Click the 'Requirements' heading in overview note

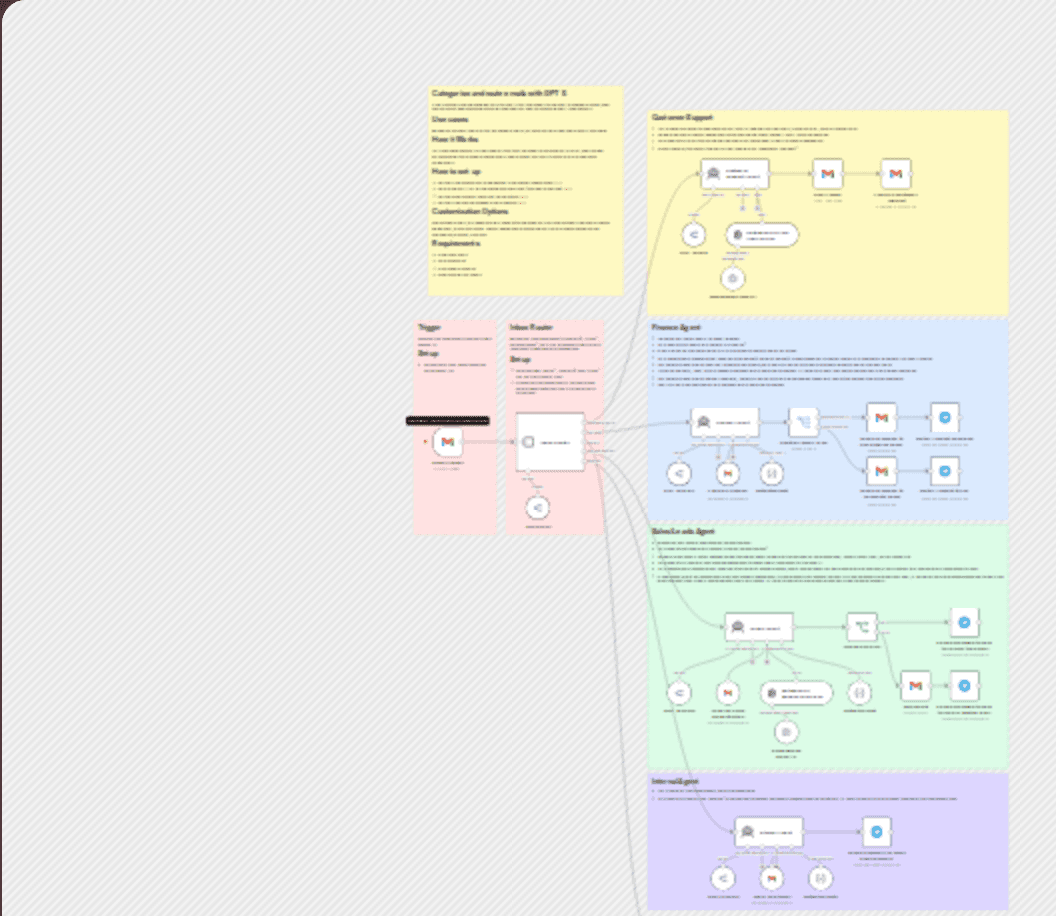pyautogui.click(x=456, y=242)
